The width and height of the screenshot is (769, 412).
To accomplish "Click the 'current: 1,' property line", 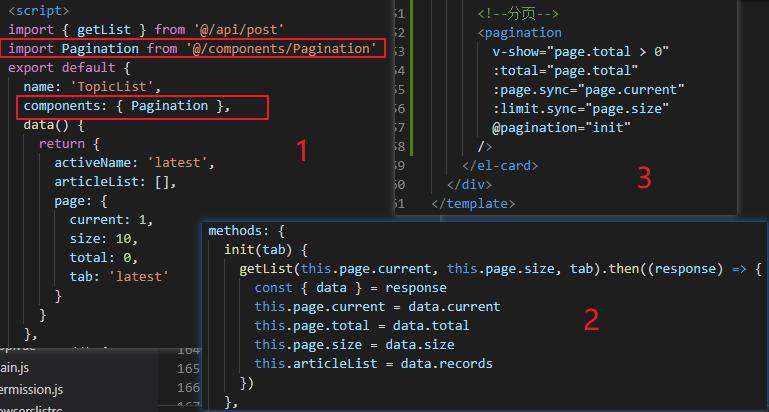I will (111, 220).
